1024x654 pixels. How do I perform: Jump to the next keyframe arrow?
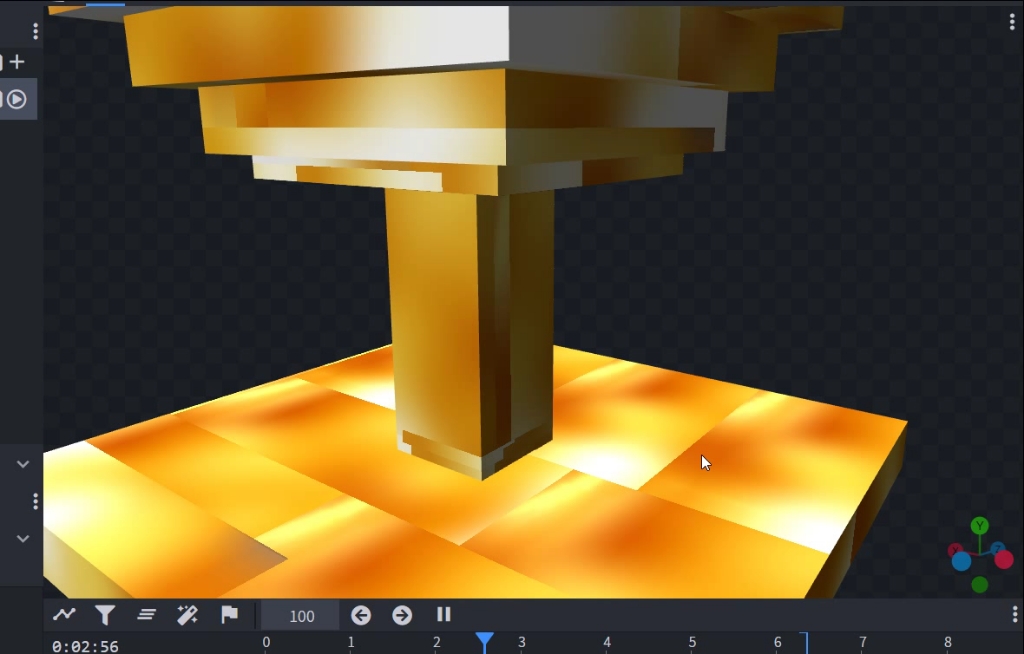pyautogui.click(x=402, y=615)
